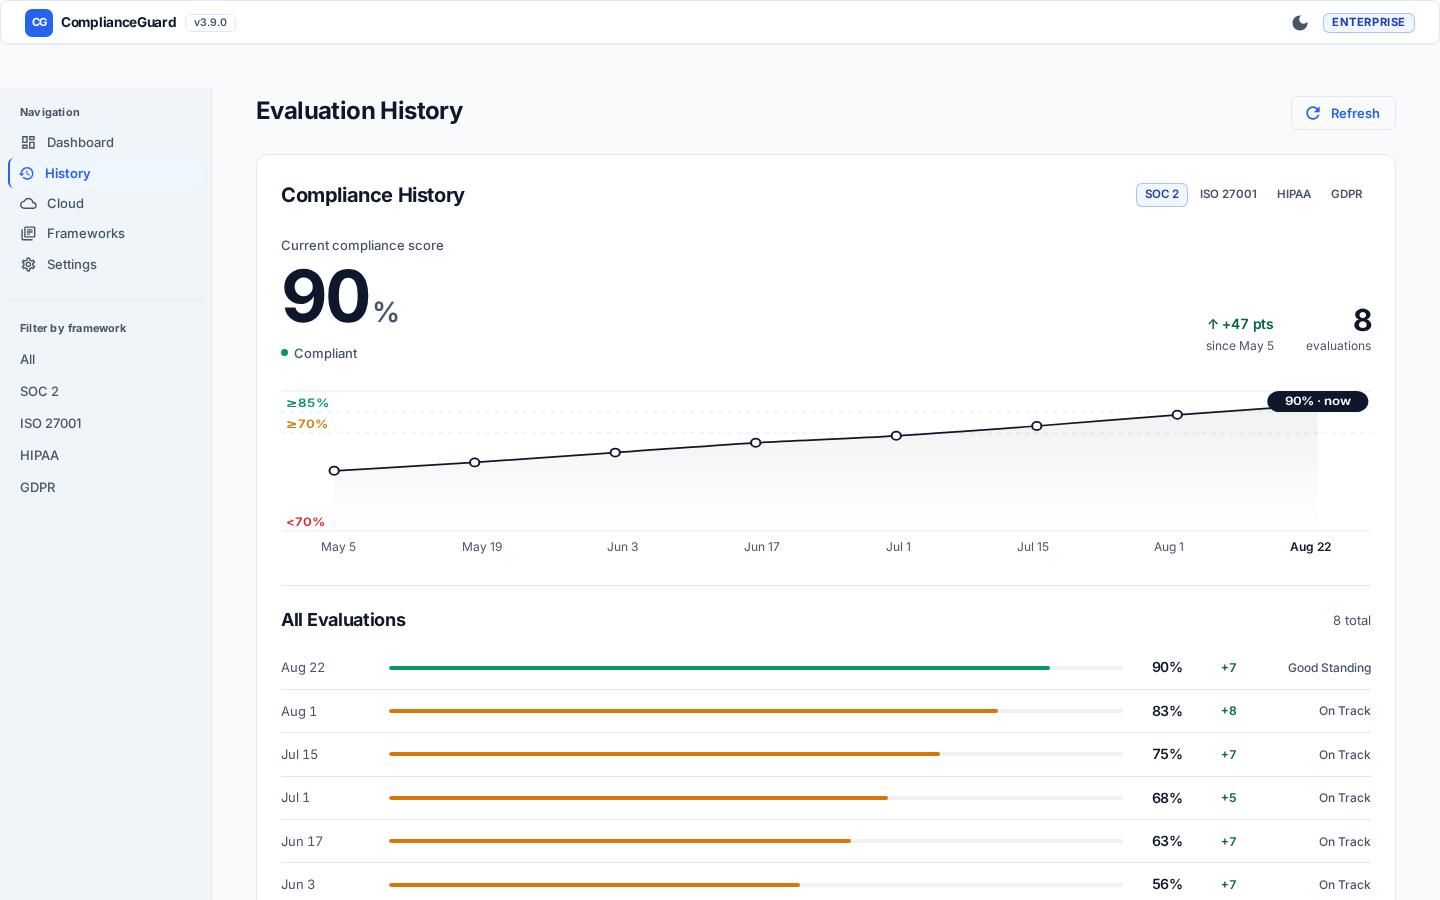Viewport: 1440px width, 900px height.
Task: Go to the Cloud page
Action: 106,203
